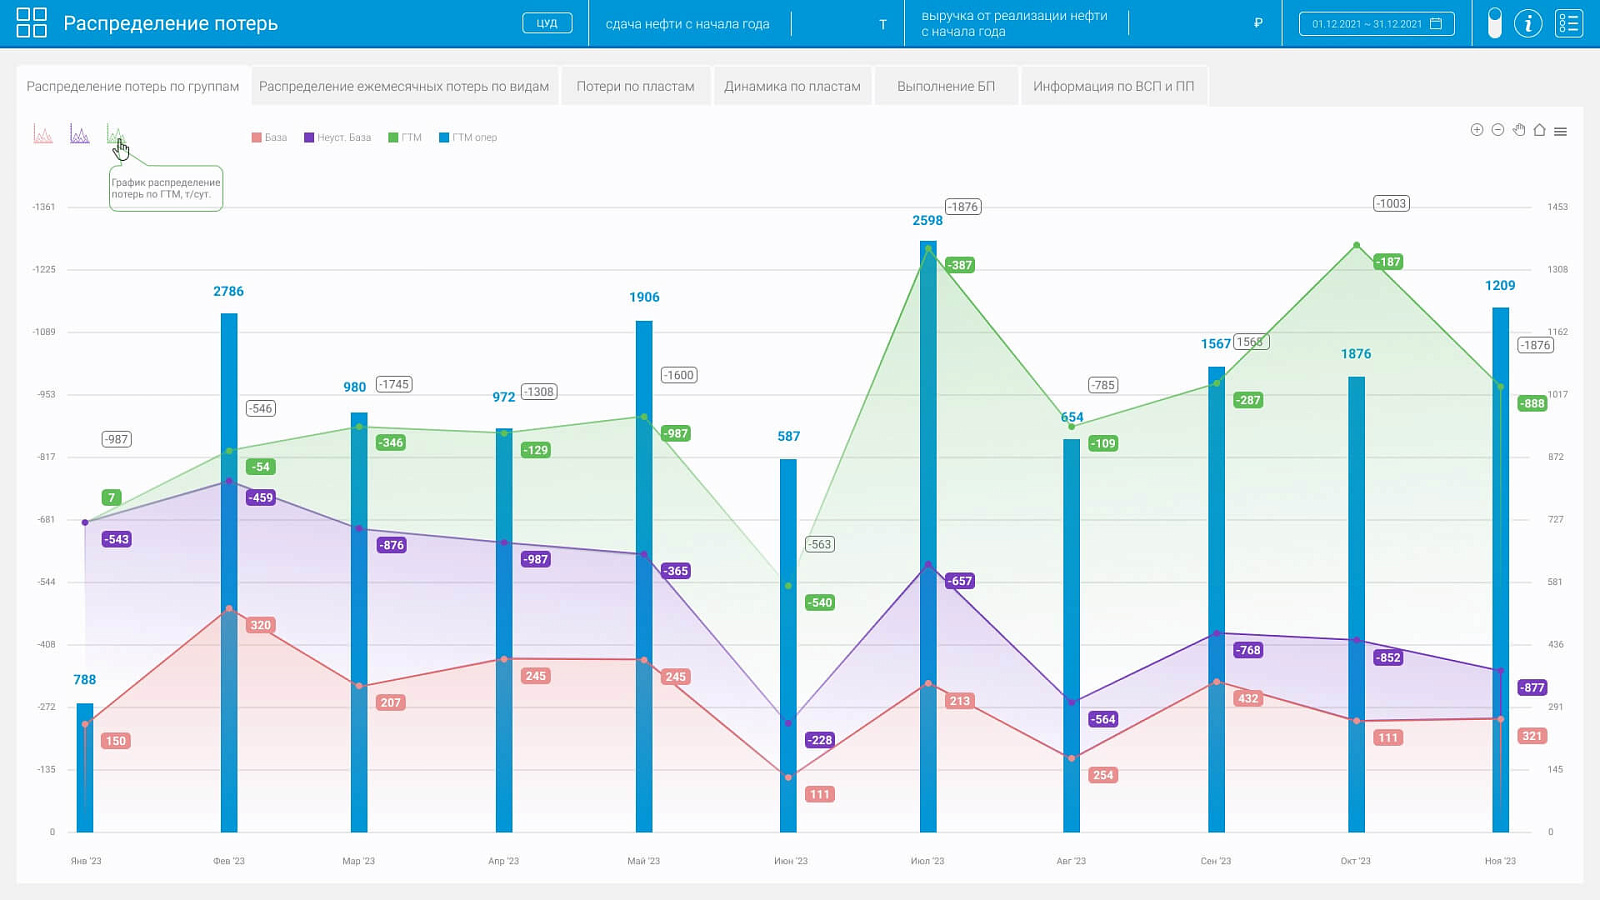This screenshot has height=900, width=1600.
Task: Activate the hand panning tool
Action: (x=1519, y=130)
